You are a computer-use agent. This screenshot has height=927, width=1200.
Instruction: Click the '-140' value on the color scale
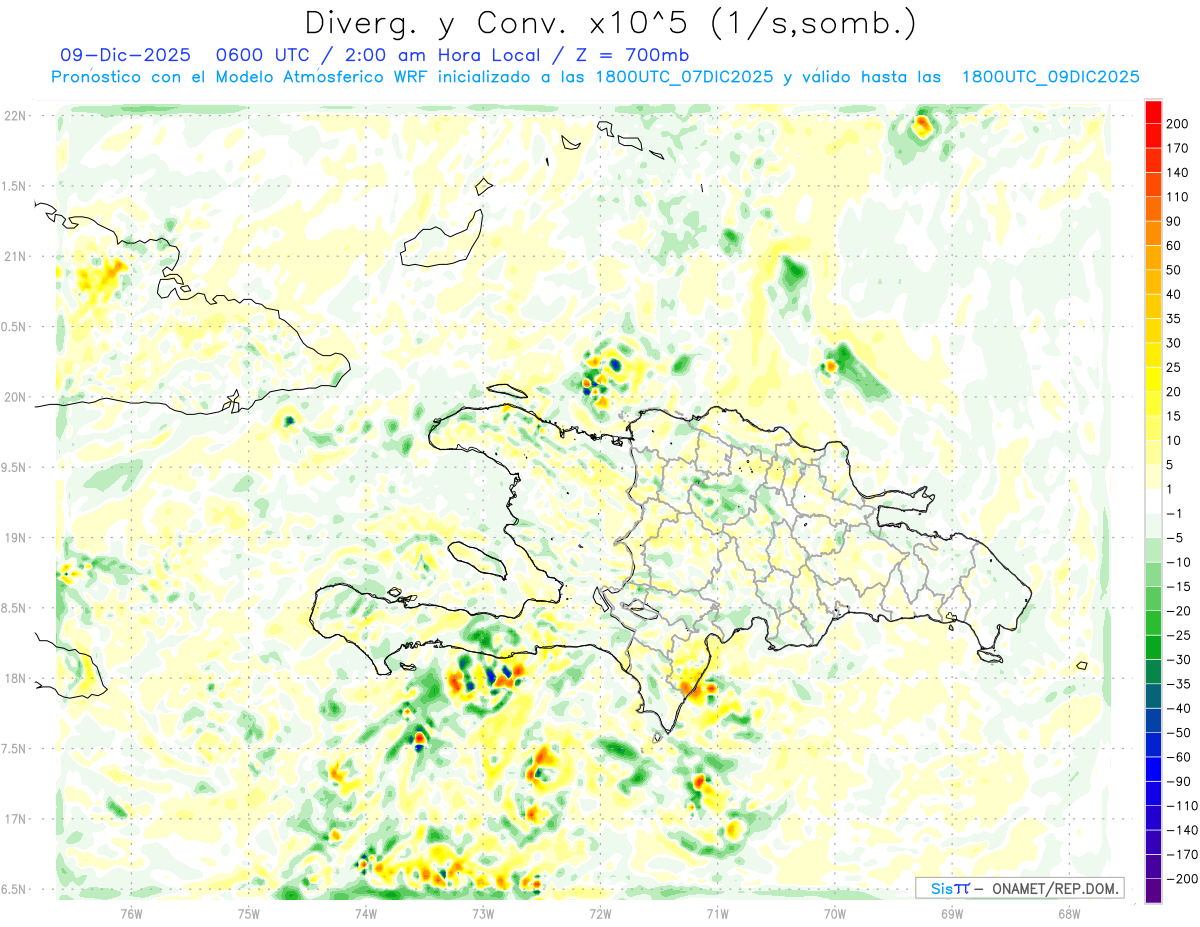click(x=1182, y=830)
